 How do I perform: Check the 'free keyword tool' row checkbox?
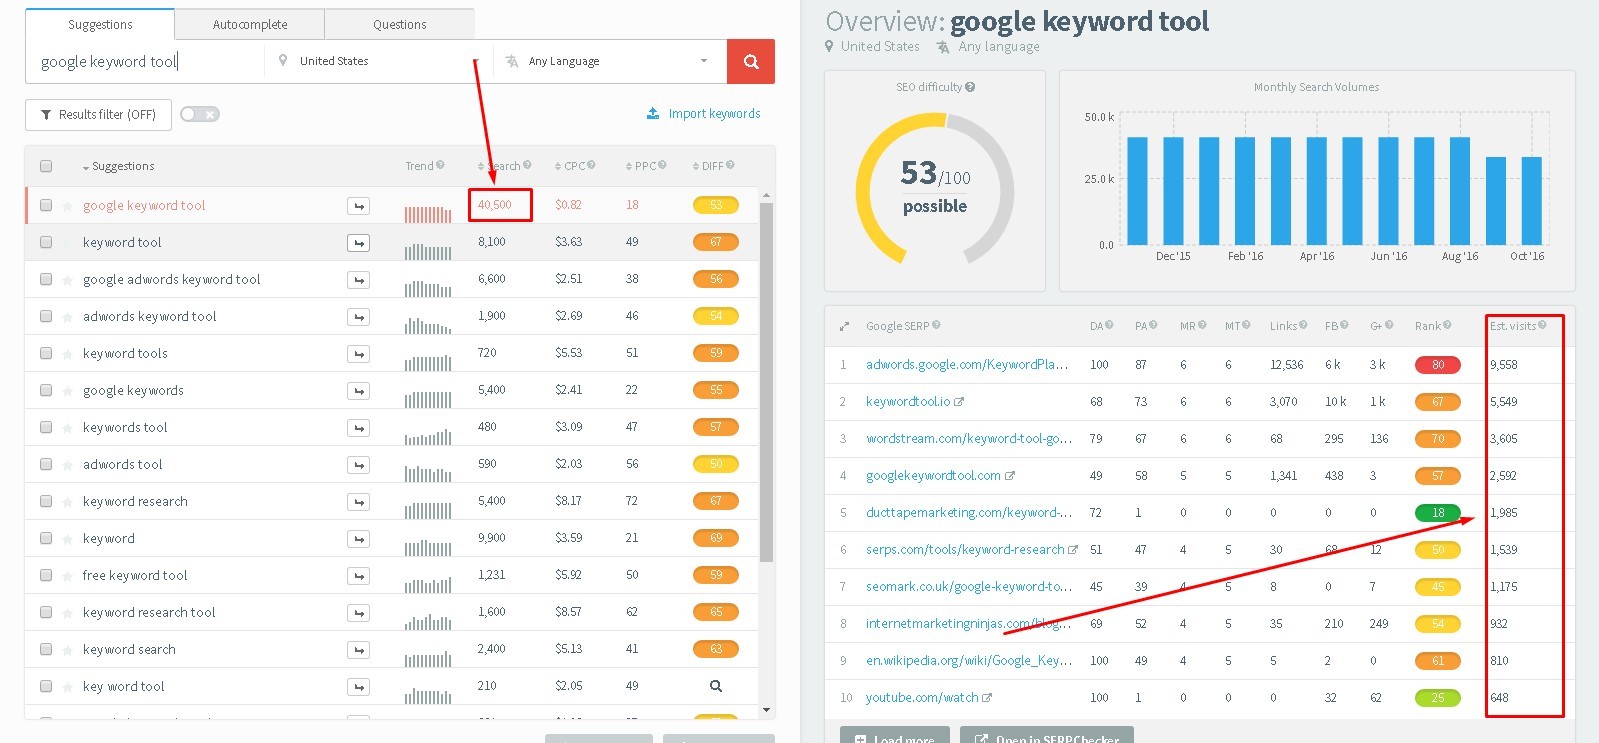pyautogui.click(x=46, y=575)
